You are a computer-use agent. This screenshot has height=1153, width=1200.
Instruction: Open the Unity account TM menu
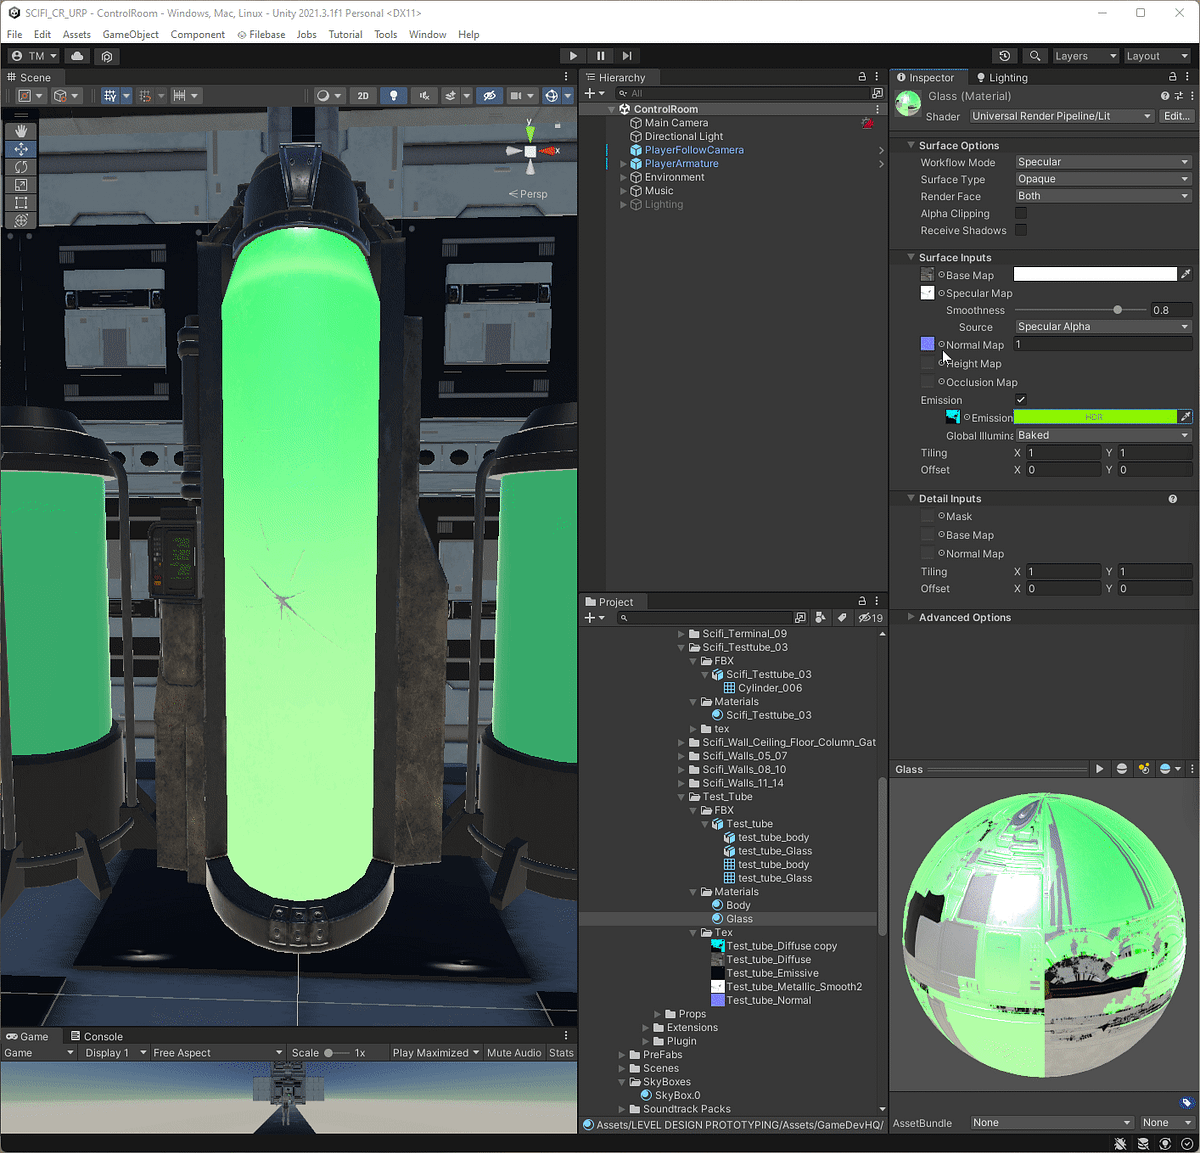(x=34, y=56)
